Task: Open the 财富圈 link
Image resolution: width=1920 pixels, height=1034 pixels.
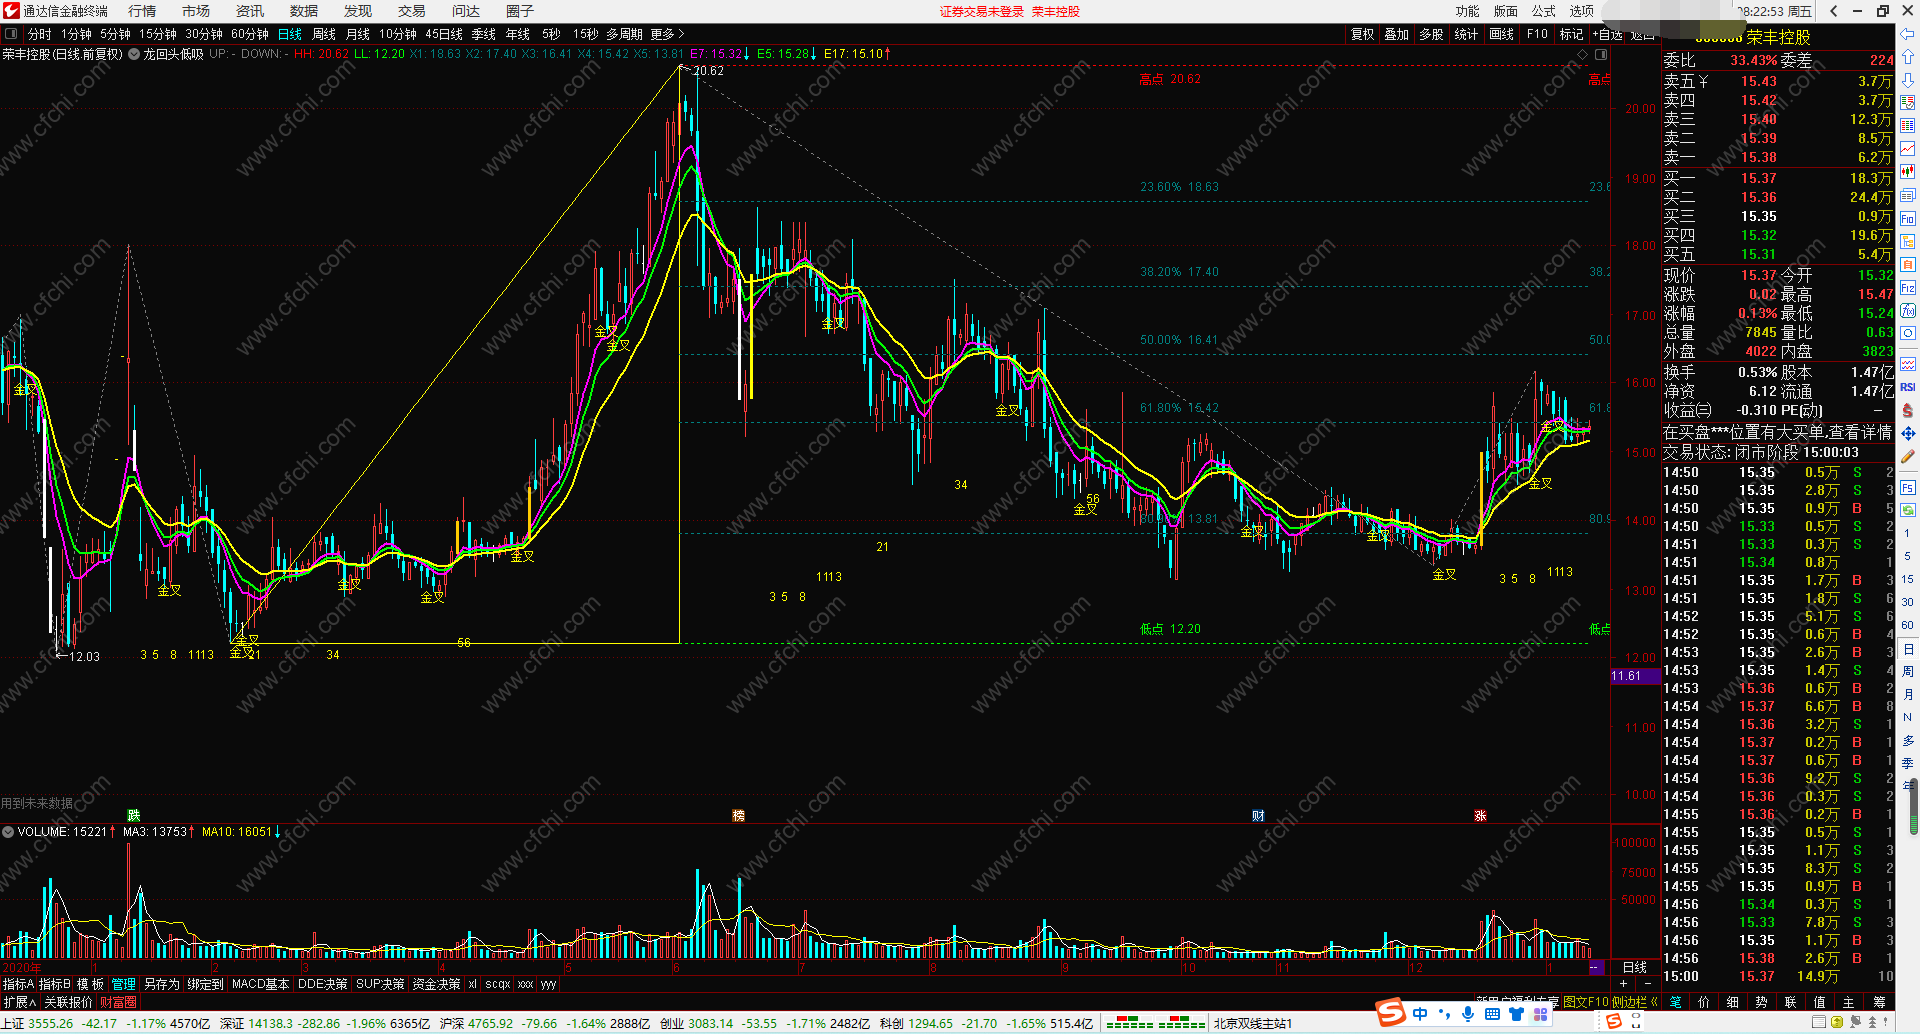Action: point(118,1002)
